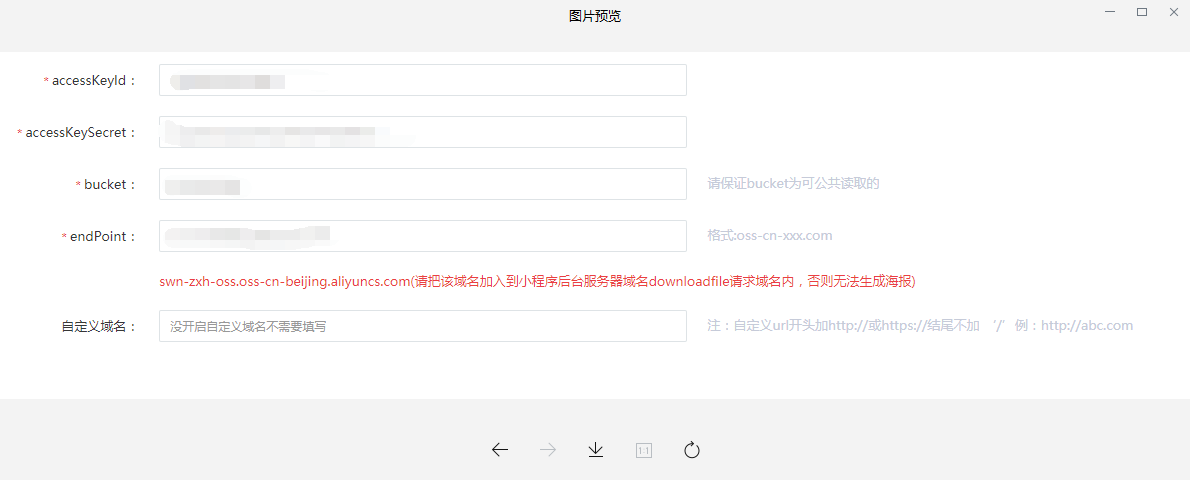Click the red swn-zxh-oss aliyuncs.com domain text

tap(285, 282)
